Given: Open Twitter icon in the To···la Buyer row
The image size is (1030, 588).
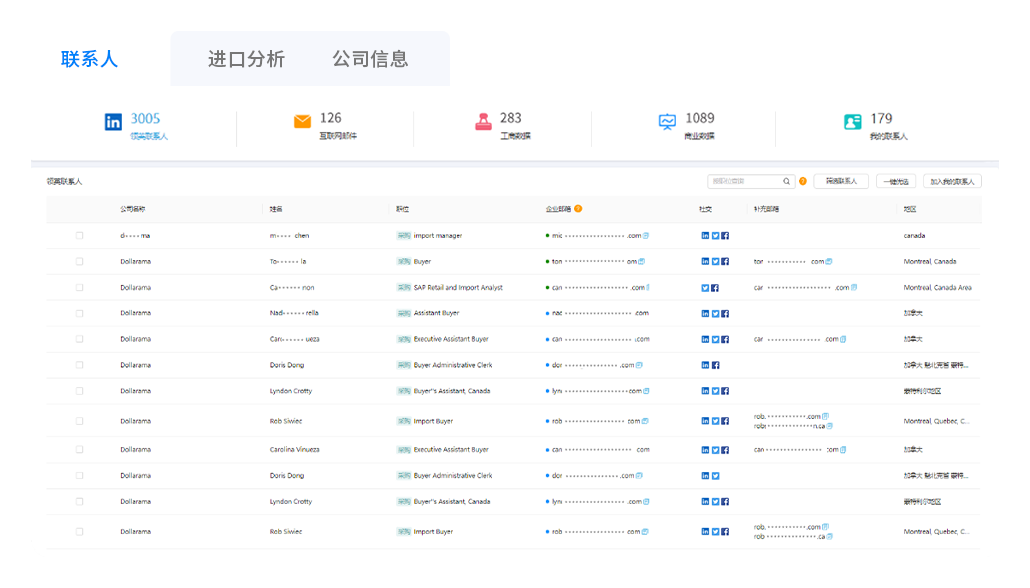Looking at the screenshot, I should click(x=715, y=261).
